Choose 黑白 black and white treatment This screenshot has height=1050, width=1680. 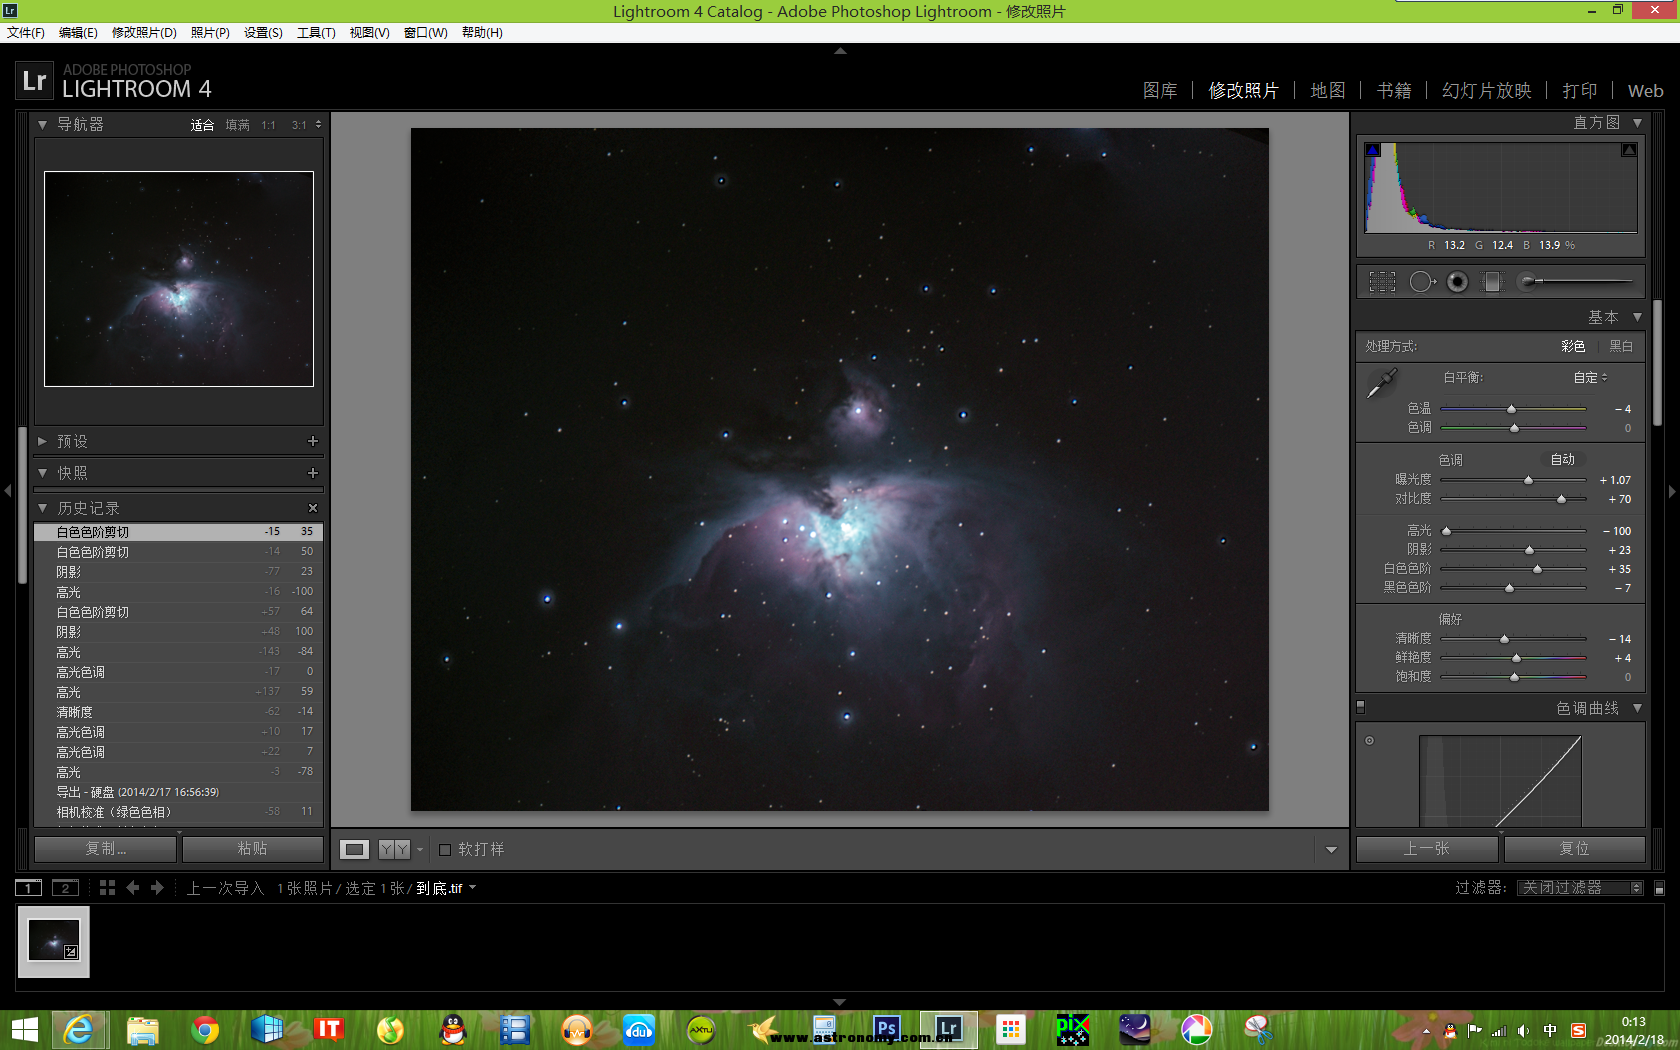(1621, 346)
